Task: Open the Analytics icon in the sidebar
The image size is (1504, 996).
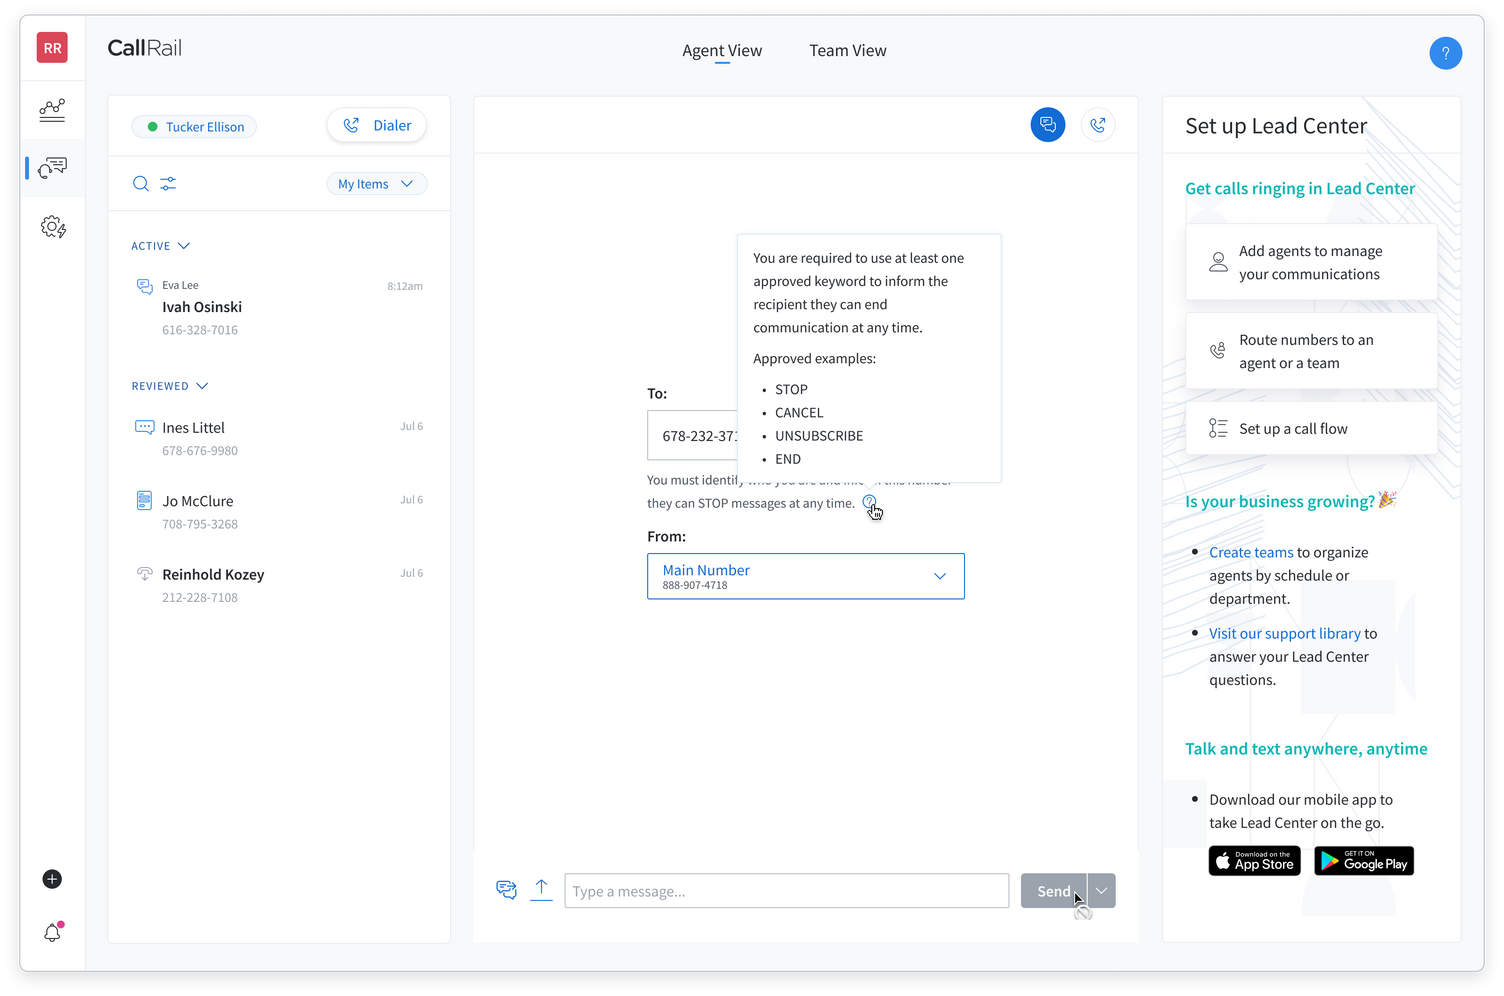Action: [x=52, y=110]
